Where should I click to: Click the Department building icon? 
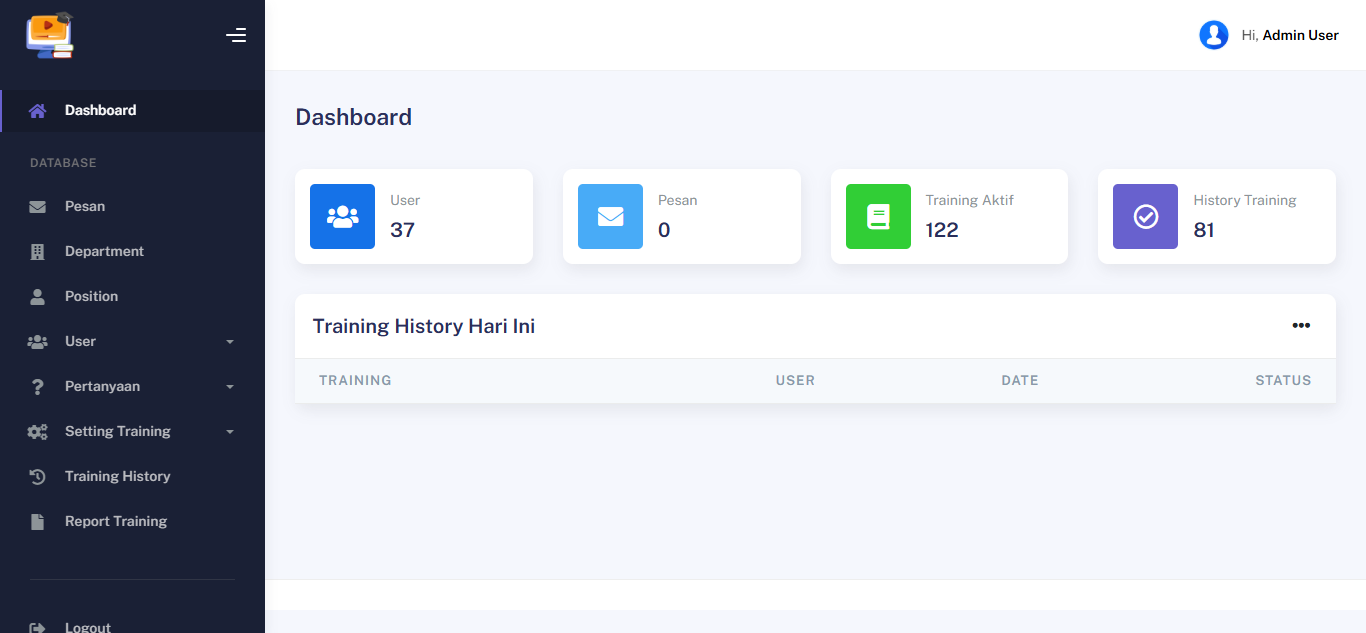click(37, 251)
